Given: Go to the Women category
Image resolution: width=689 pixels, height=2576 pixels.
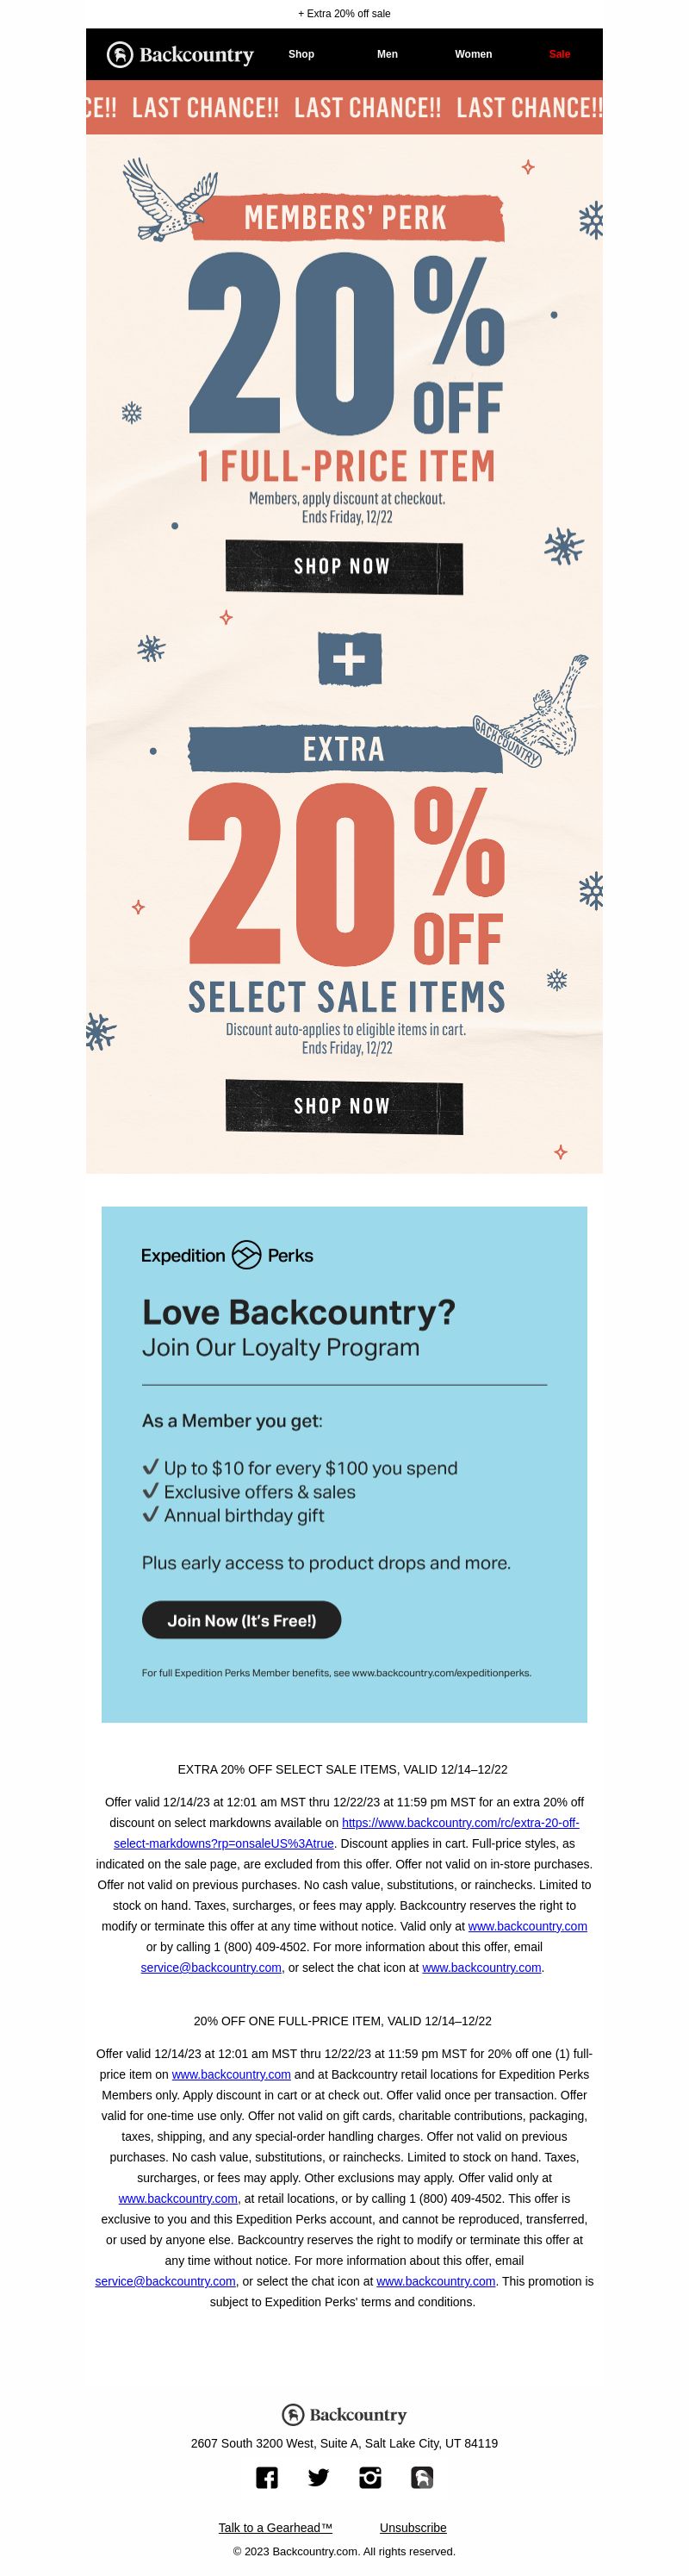Looking at the screenshot, I should pyautogui.click(x=473, y=54).
